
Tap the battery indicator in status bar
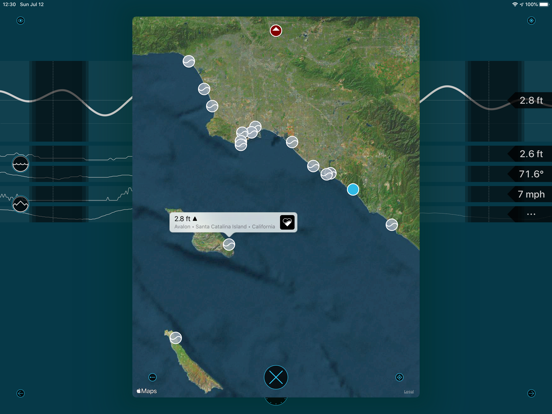point(544,4)
